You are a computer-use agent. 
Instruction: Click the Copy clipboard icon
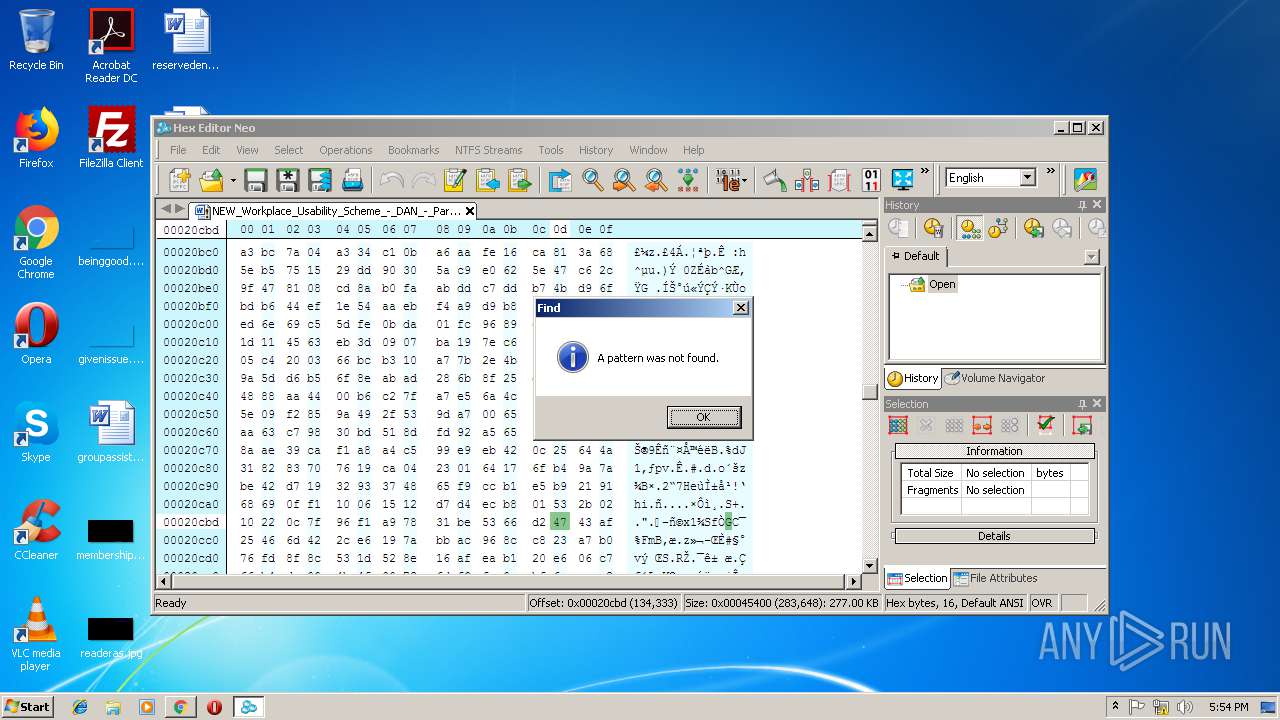coord(487,180)
